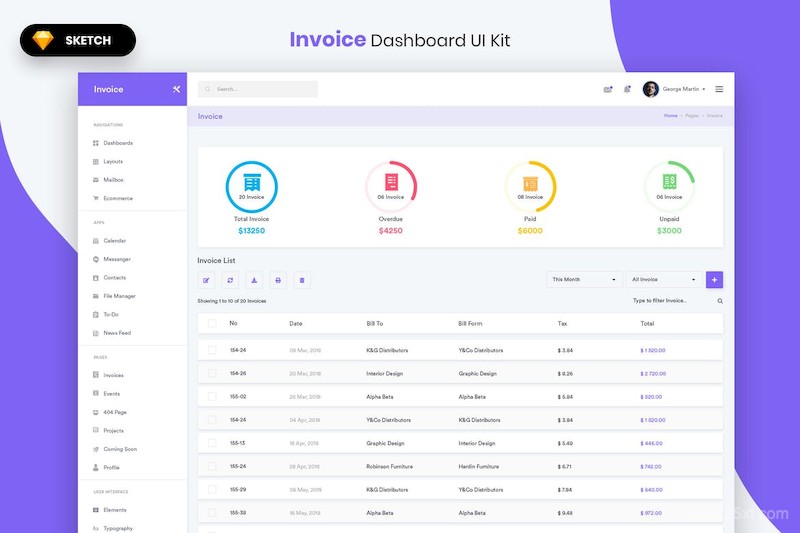
Task: Click the $2 720.00 total amount
Action: click(x=653, y=374)
